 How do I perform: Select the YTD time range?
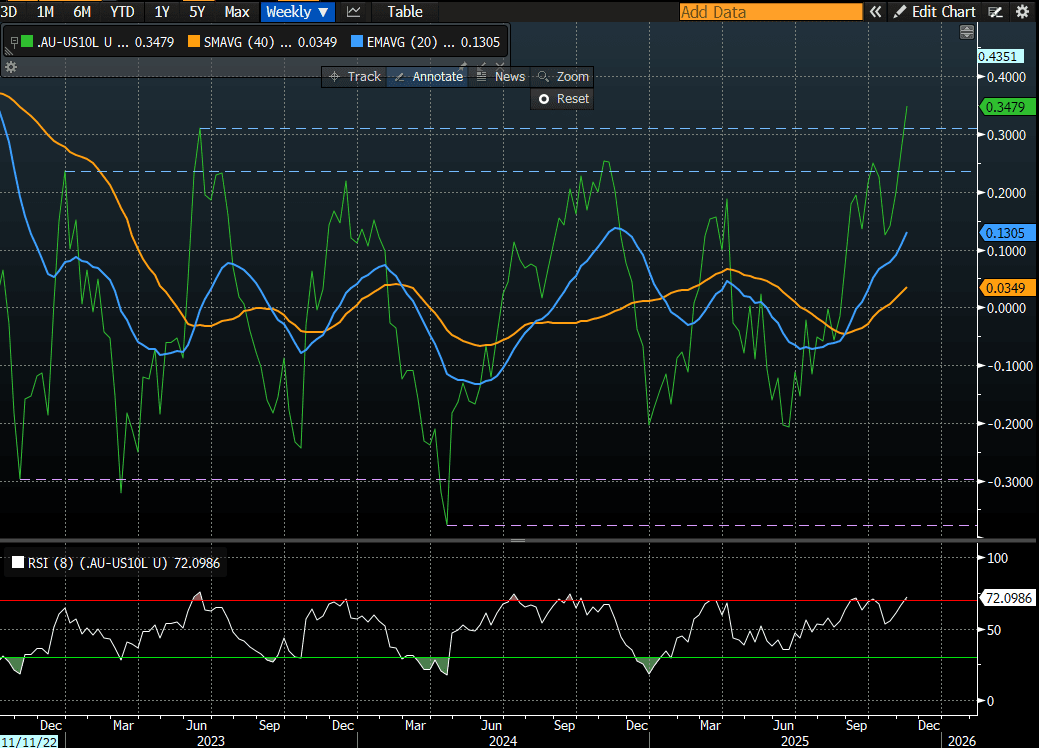pyautogui.click(x=122, y=12)
